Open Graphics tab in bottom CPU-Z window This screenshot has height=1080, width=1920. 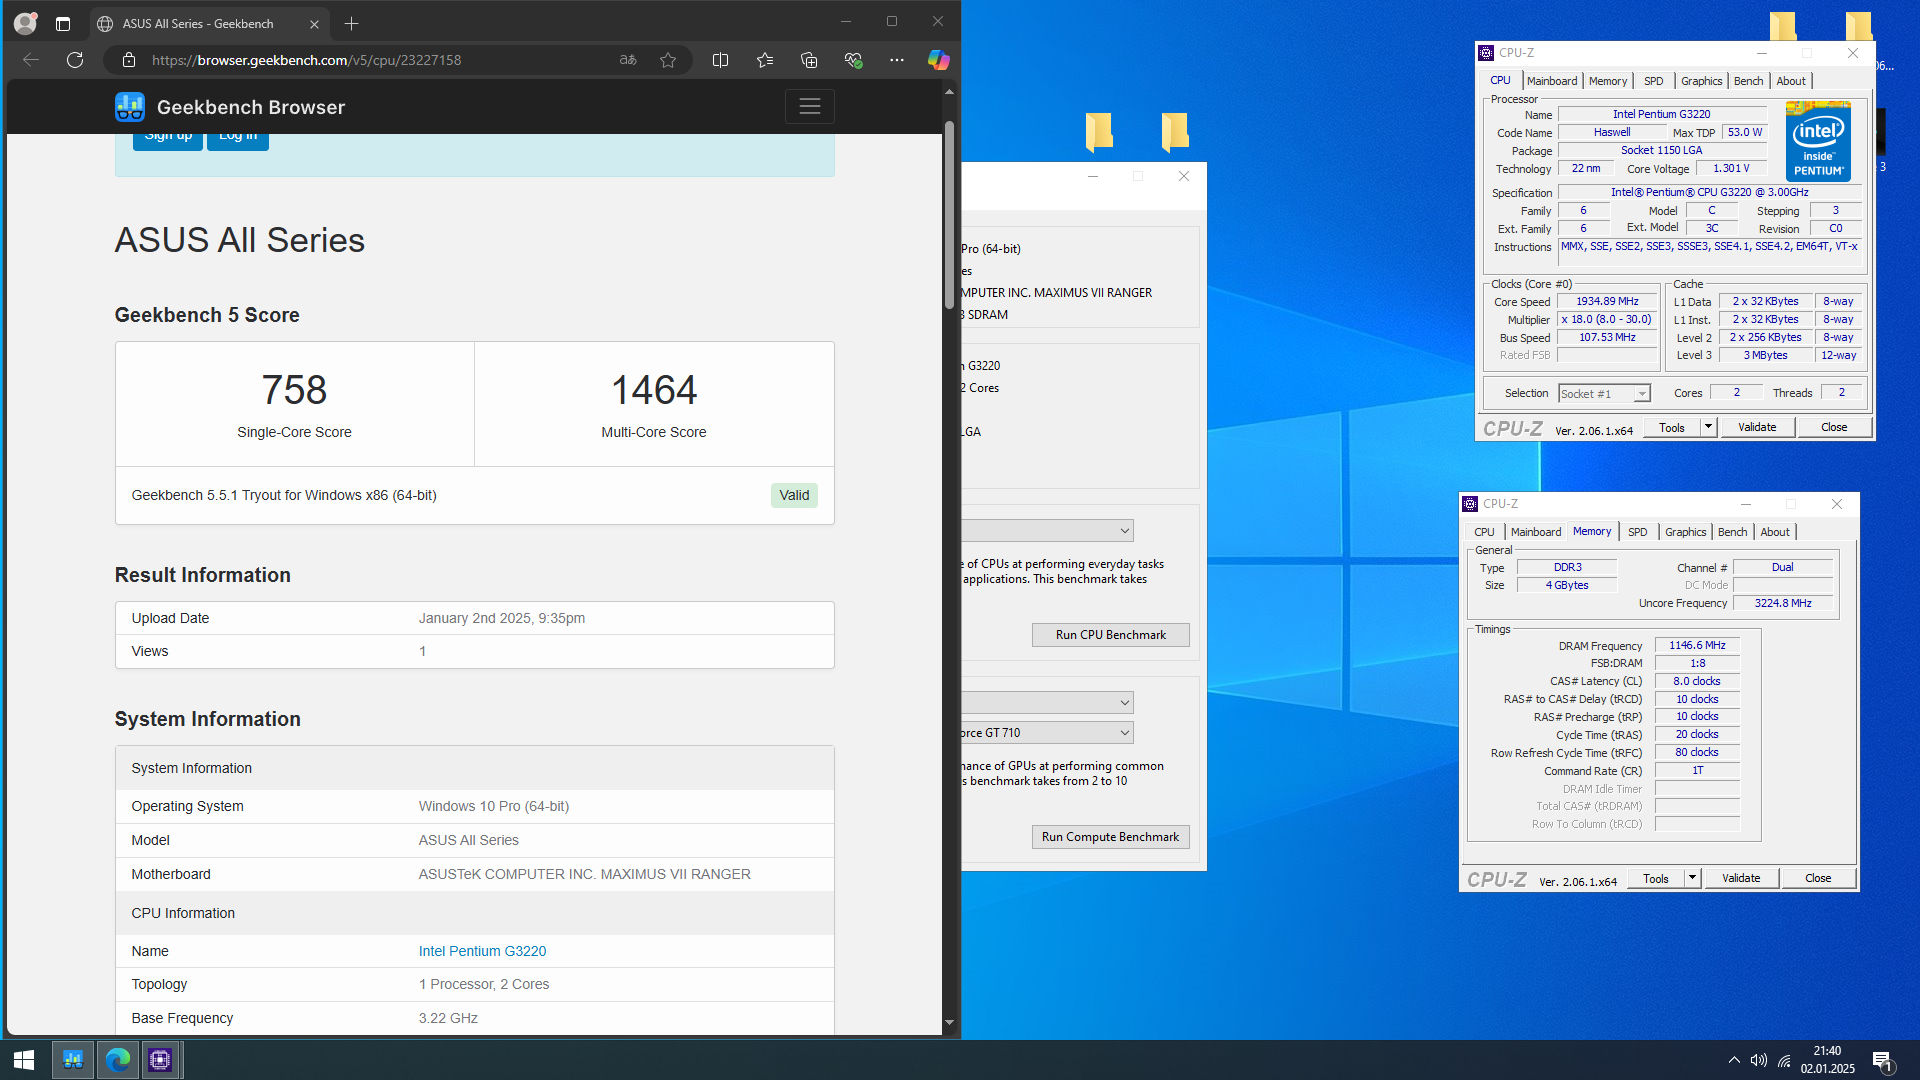(x=1685, y=532)
